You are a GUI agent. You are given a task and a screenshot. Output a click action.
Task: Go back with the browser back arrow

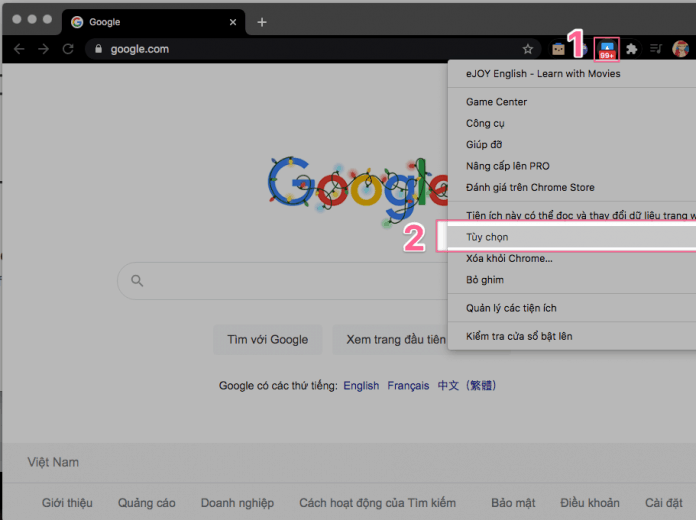19,49
